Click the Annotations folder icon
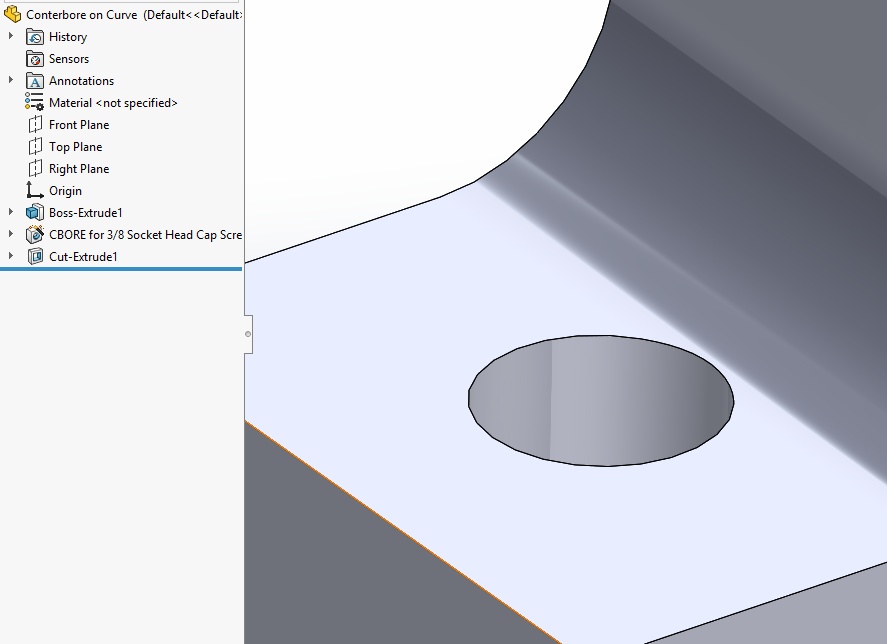 point(35,81)
